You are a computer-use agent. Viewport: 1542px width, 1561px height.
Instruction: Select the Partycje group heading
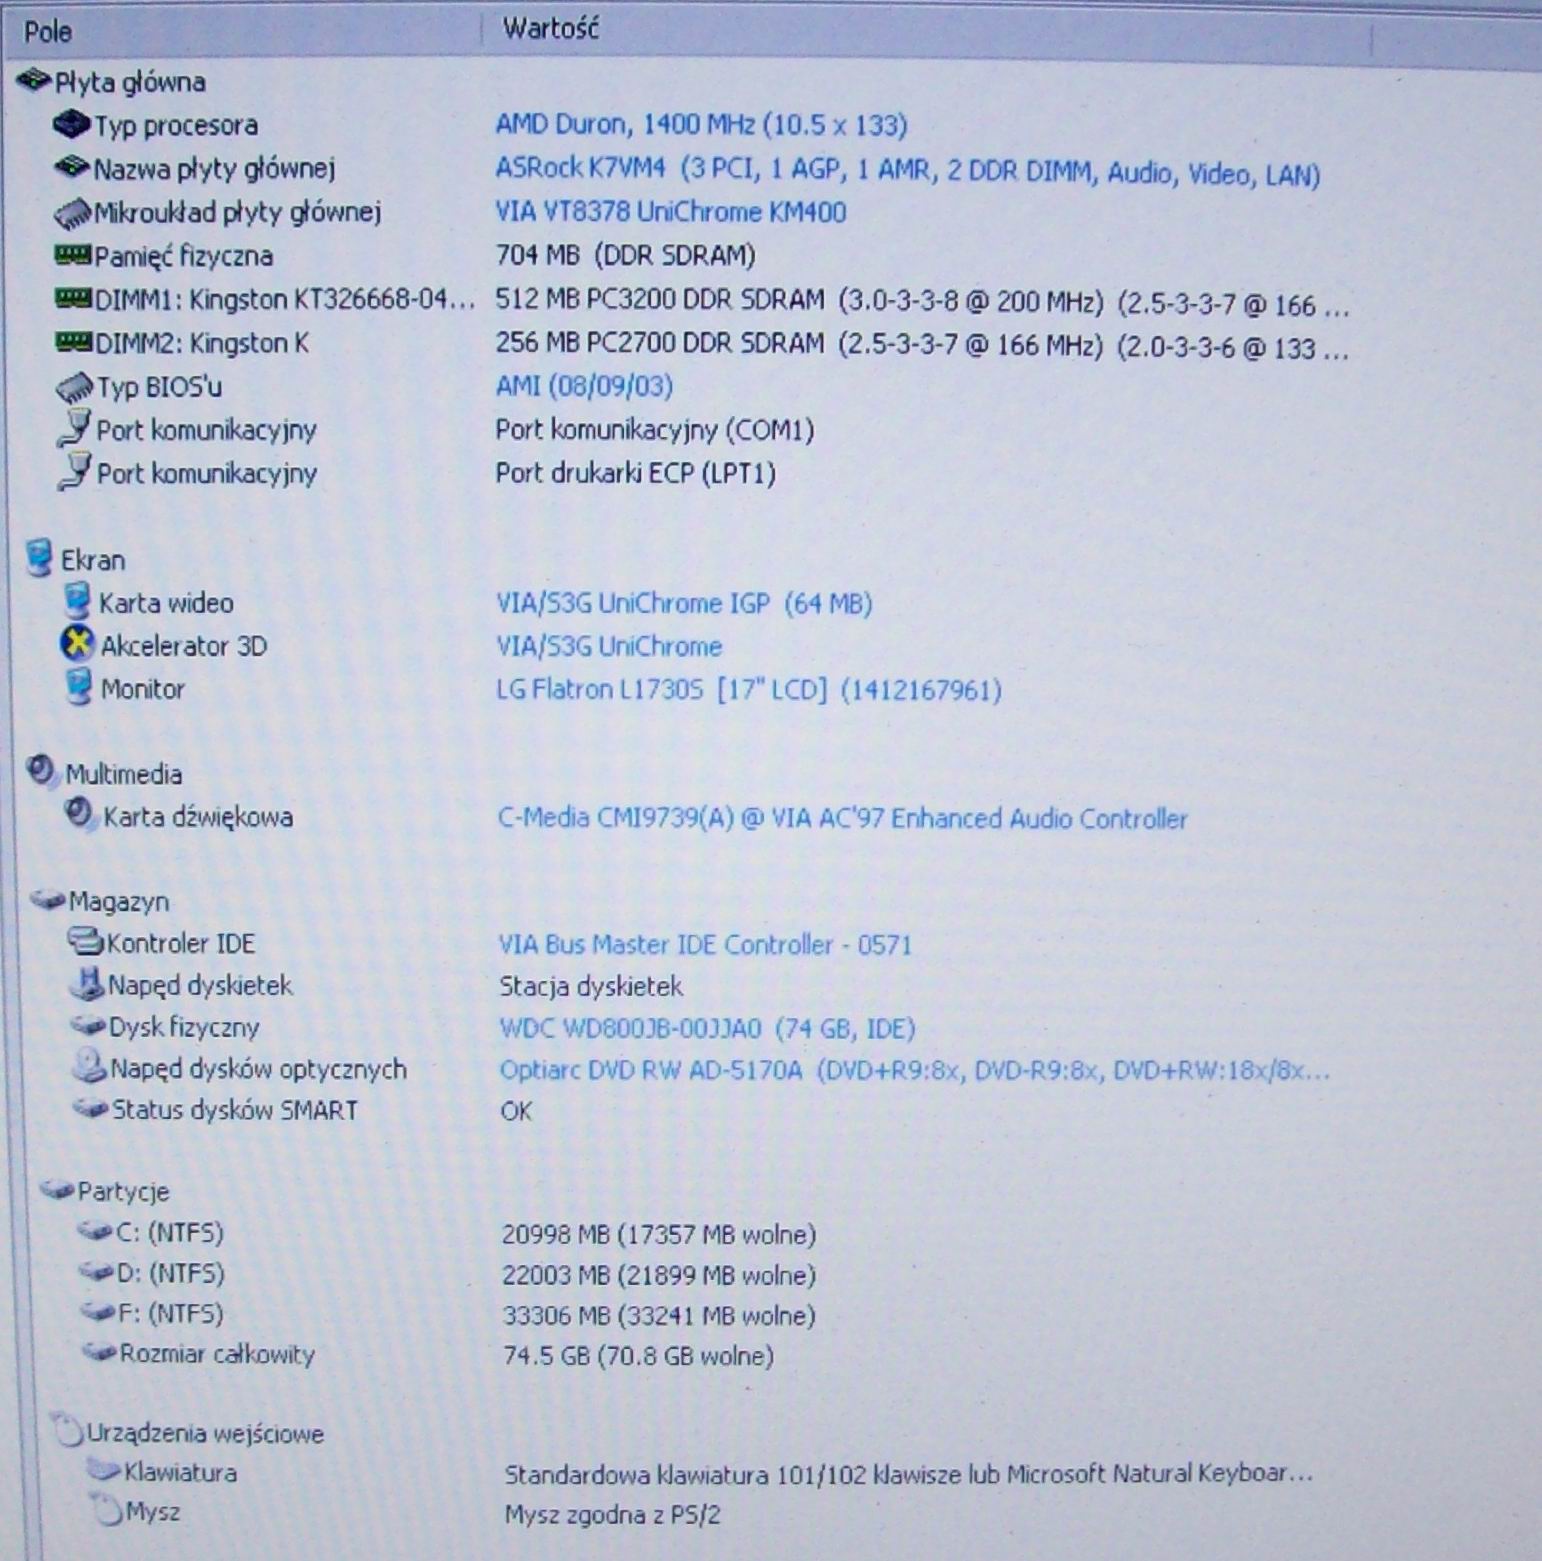coord(123,1192)
